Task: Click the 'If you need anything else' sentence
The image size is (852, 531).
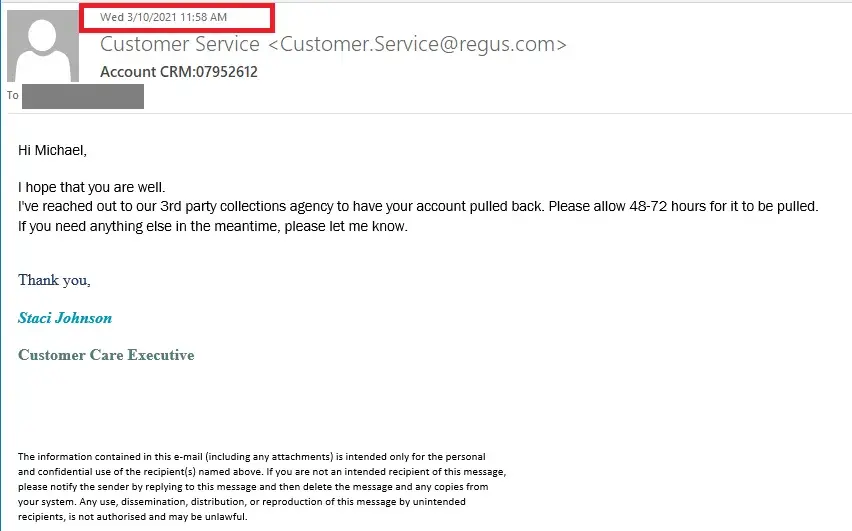Action: (213, 226)
